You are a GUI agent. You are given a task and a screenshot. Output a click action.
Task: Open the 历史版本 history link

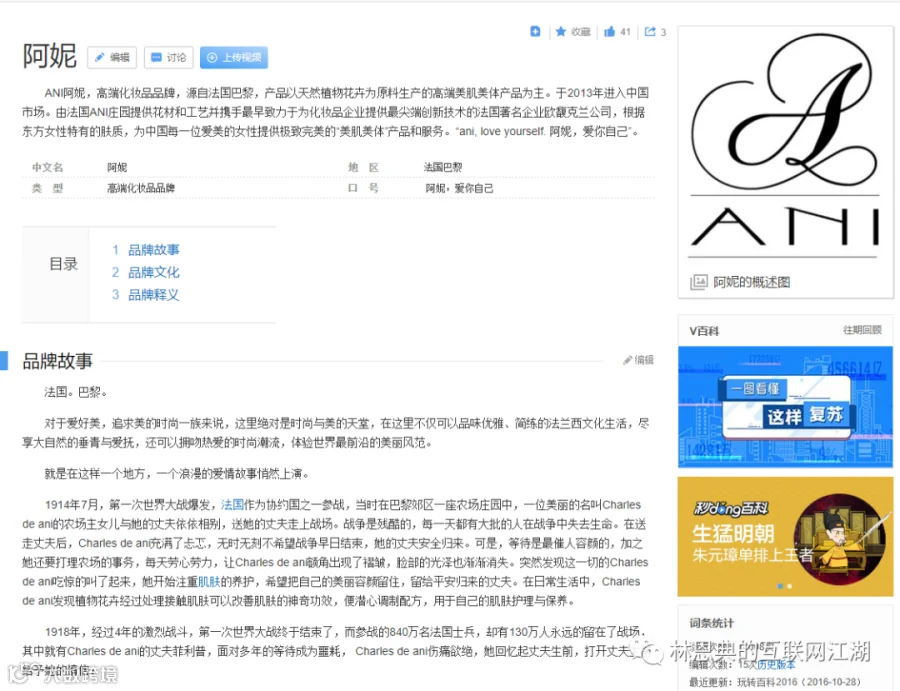776,665
